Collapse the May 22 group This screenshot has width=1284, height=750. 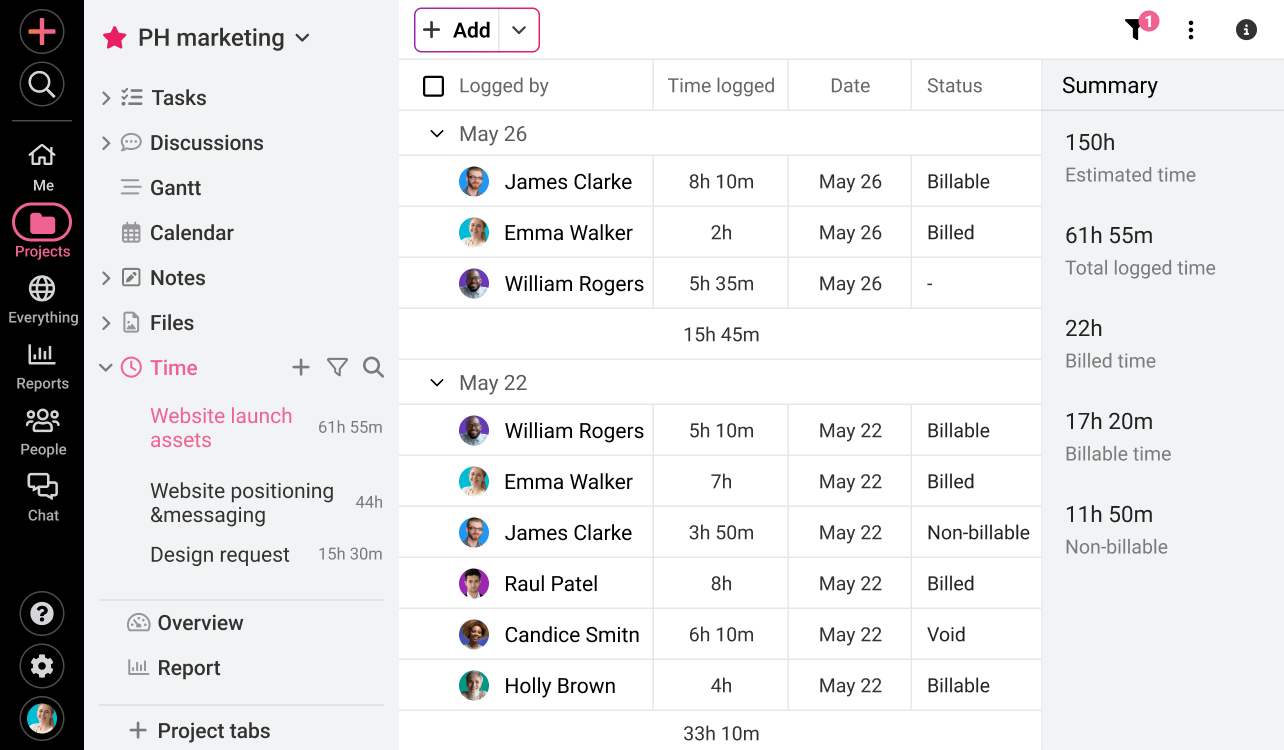coord(436,382)
